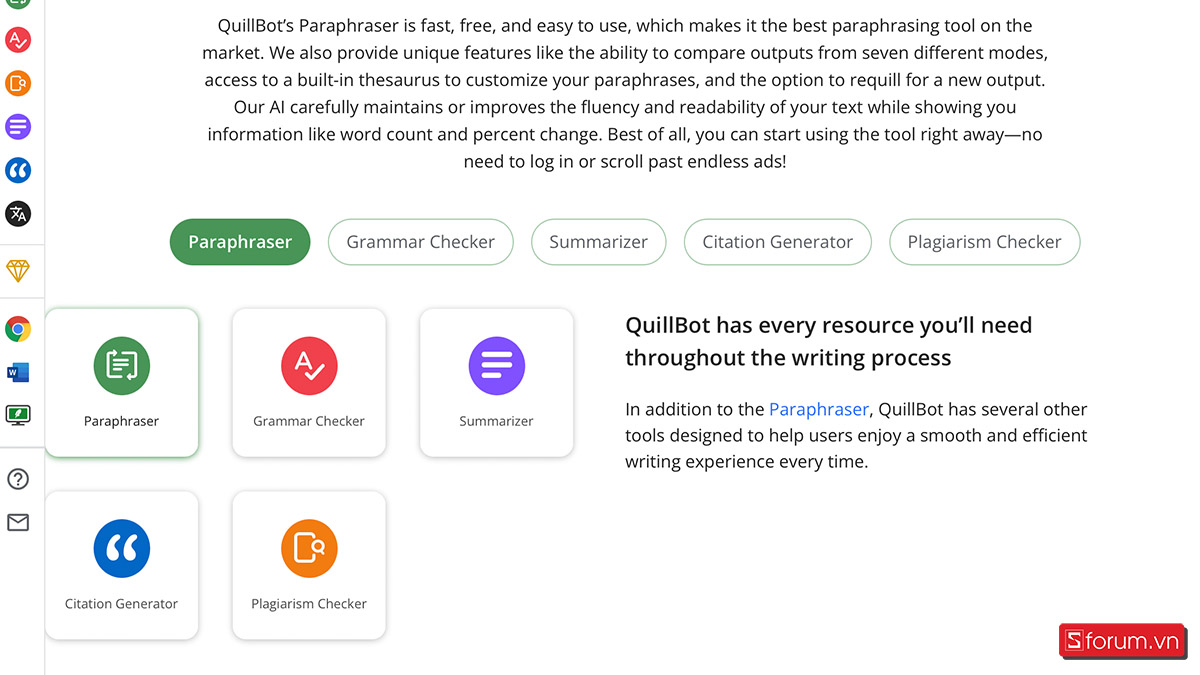
Task: Open Grammar Checker from the left sidebar
Action: tap(18, 40)
